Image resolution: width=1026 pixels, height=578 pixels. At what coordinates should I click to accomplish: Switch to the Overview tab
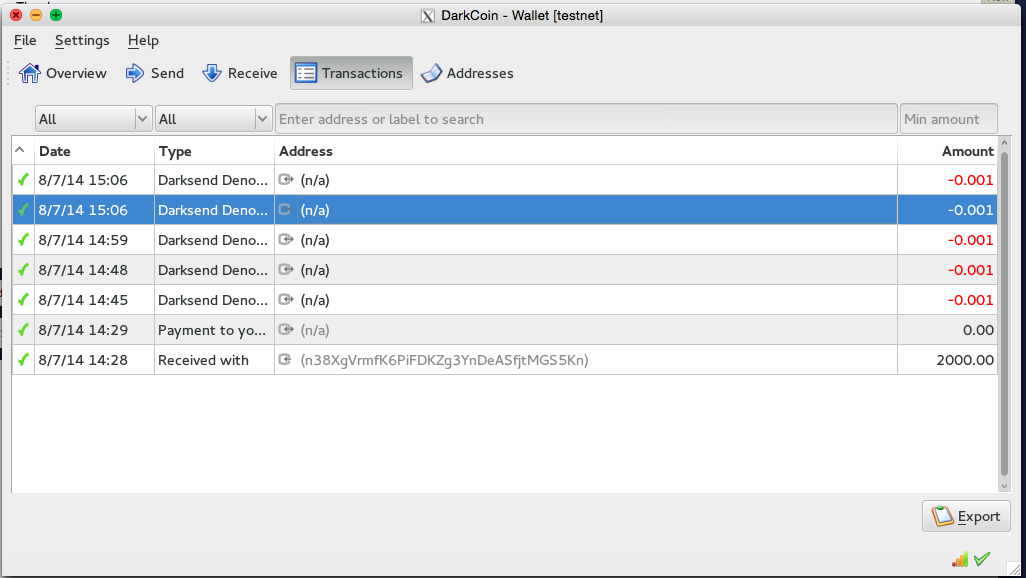tap(63, 73)
